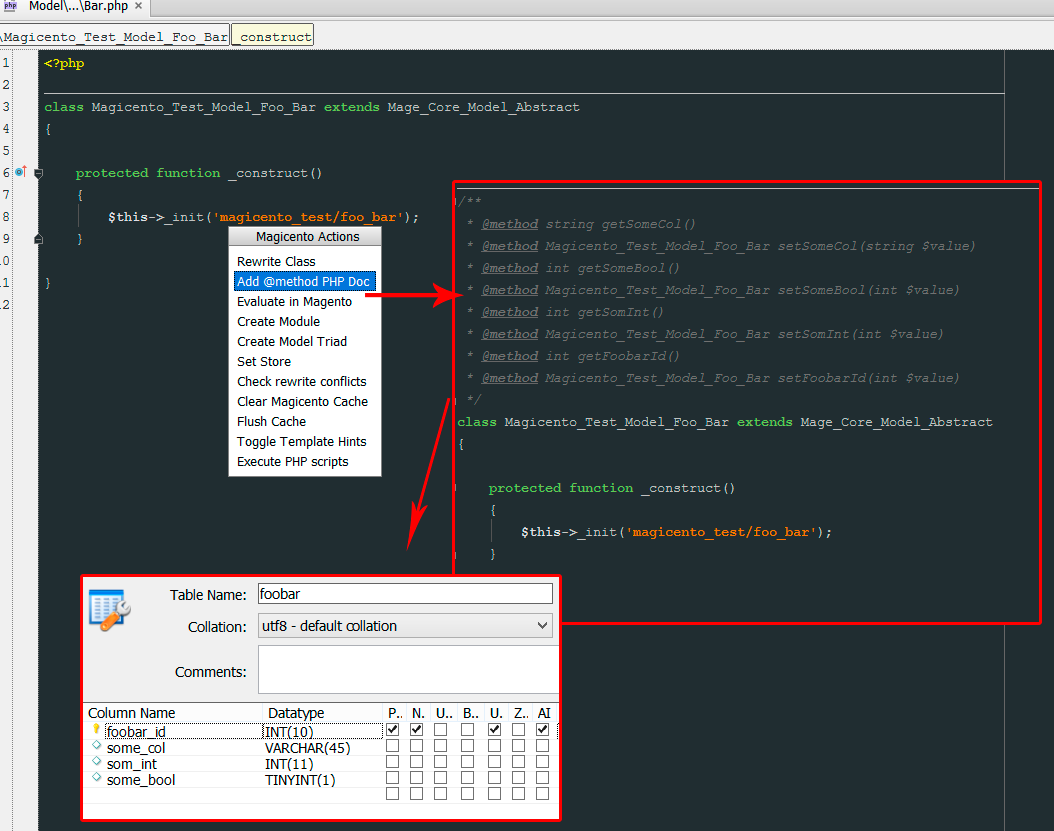The image size is (1054, 831).
Task: Open the Collation dropdown
Action: (x=405, y=626)
